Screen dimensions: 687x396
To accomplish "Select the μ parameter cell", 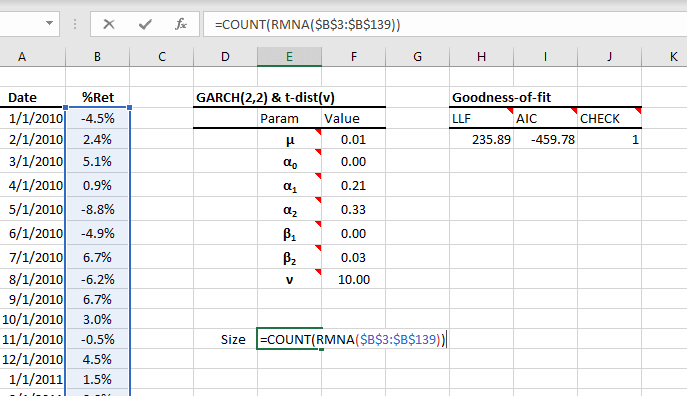I will (x=289, y=139).
